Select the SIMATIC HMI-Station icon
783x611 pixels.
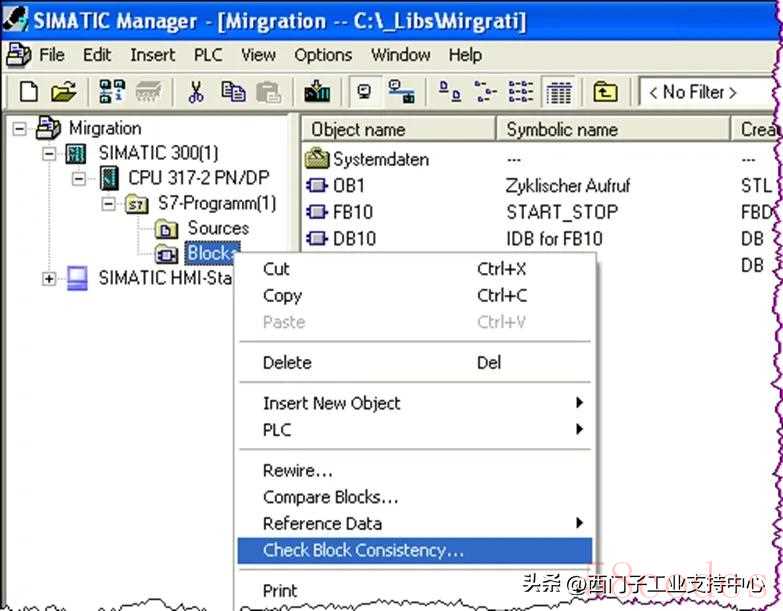point(77,278)
